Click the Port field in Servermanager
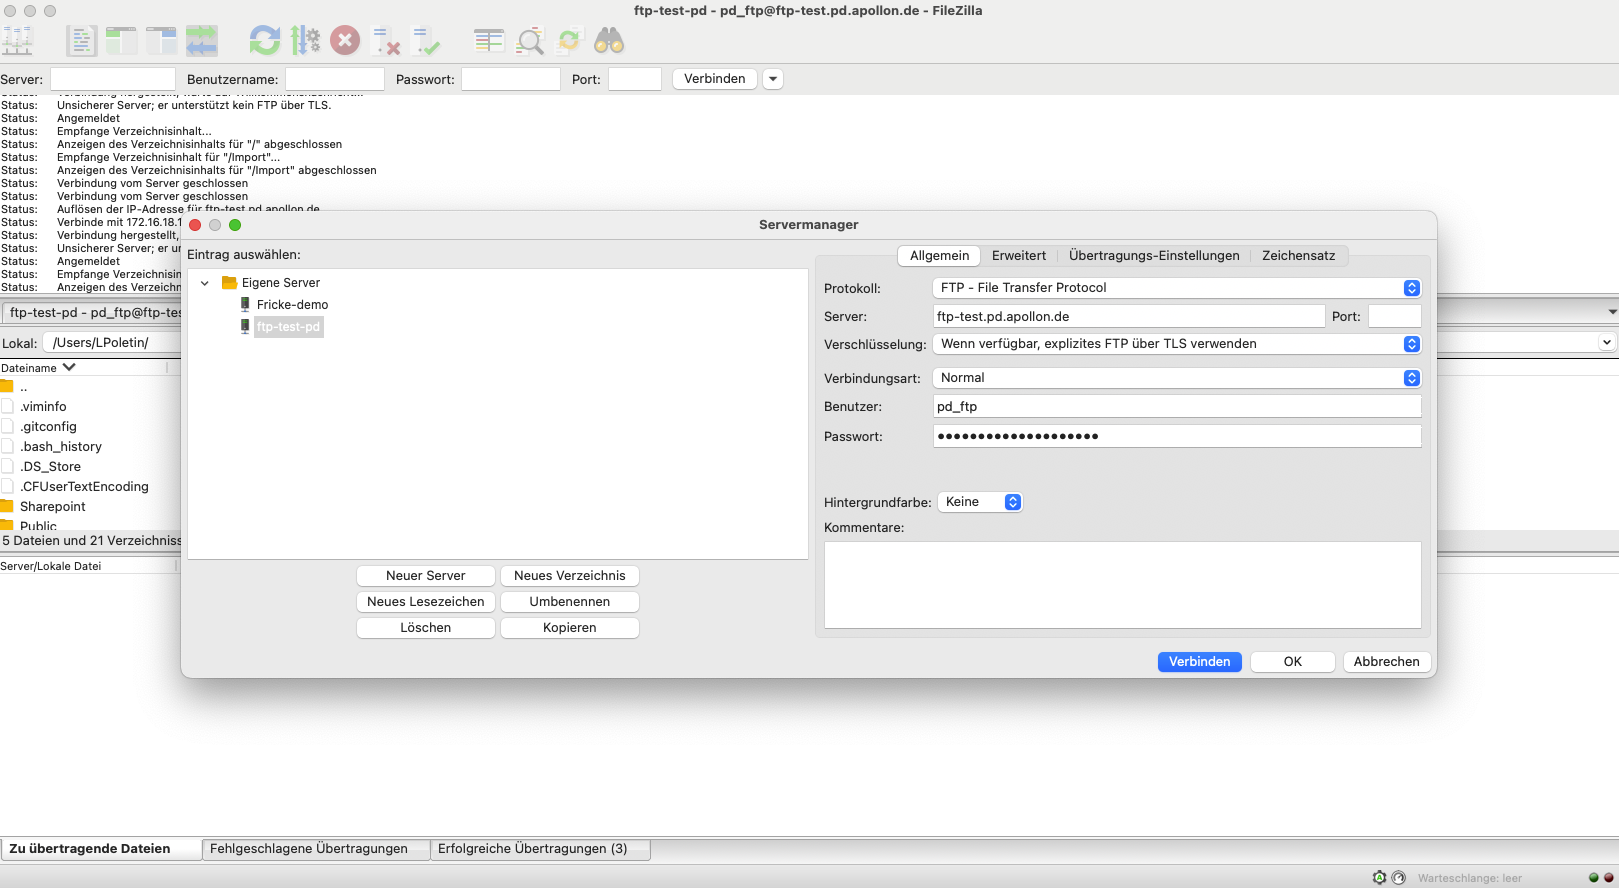 click(1395, 316)
